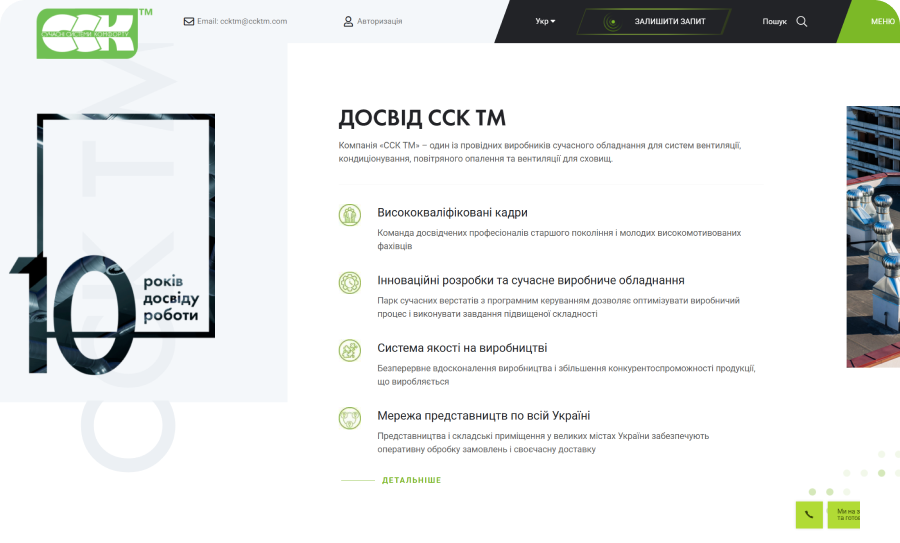Screen dimensions: 900x543
Task: Select heading Мережа представництв по всій Україні
Action: [x=483, y=416]
